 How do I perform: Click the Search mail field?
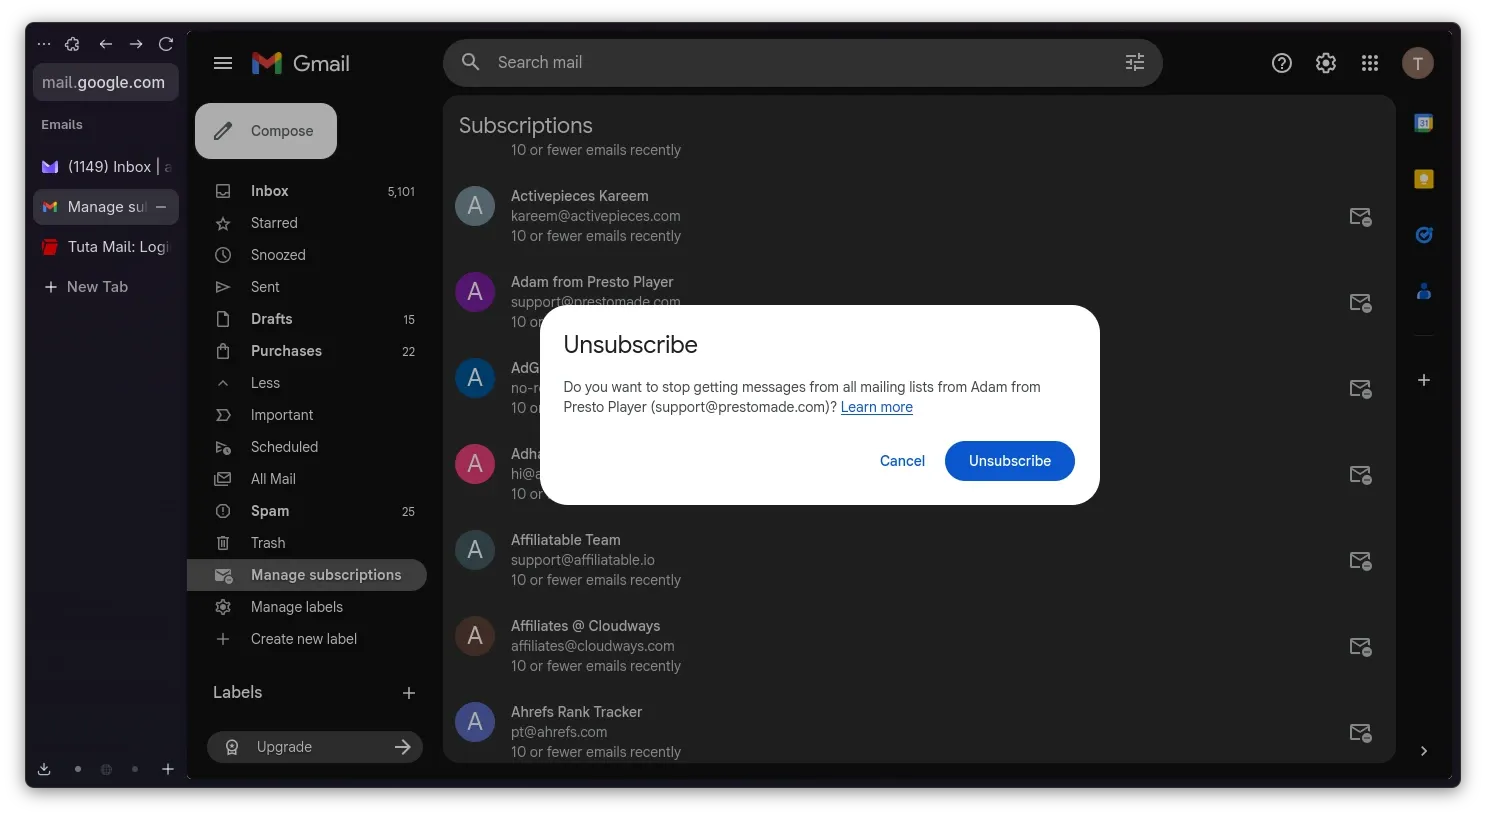[700, 62]
